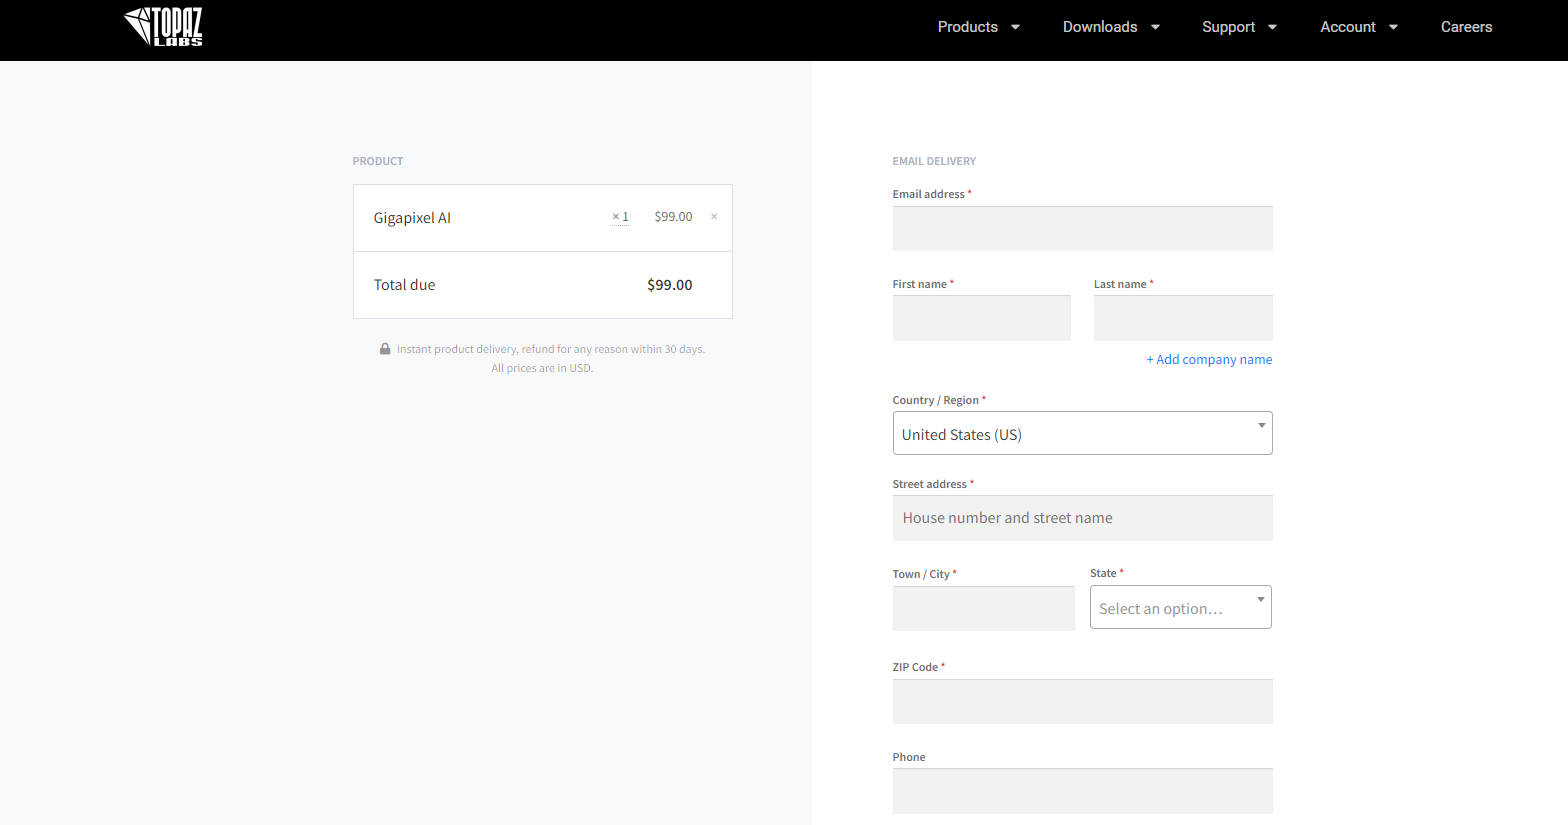Go to the Careers page

[1466, 27]
